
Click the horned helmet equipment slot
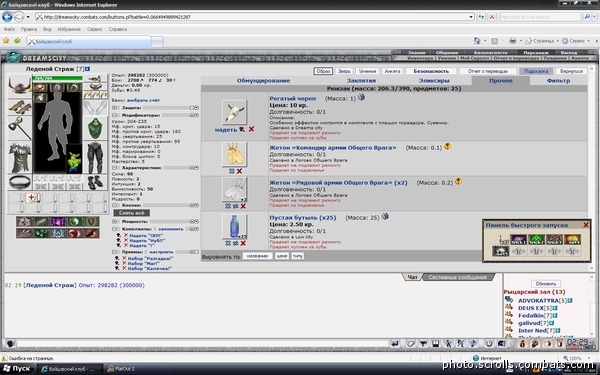(20, 86)
